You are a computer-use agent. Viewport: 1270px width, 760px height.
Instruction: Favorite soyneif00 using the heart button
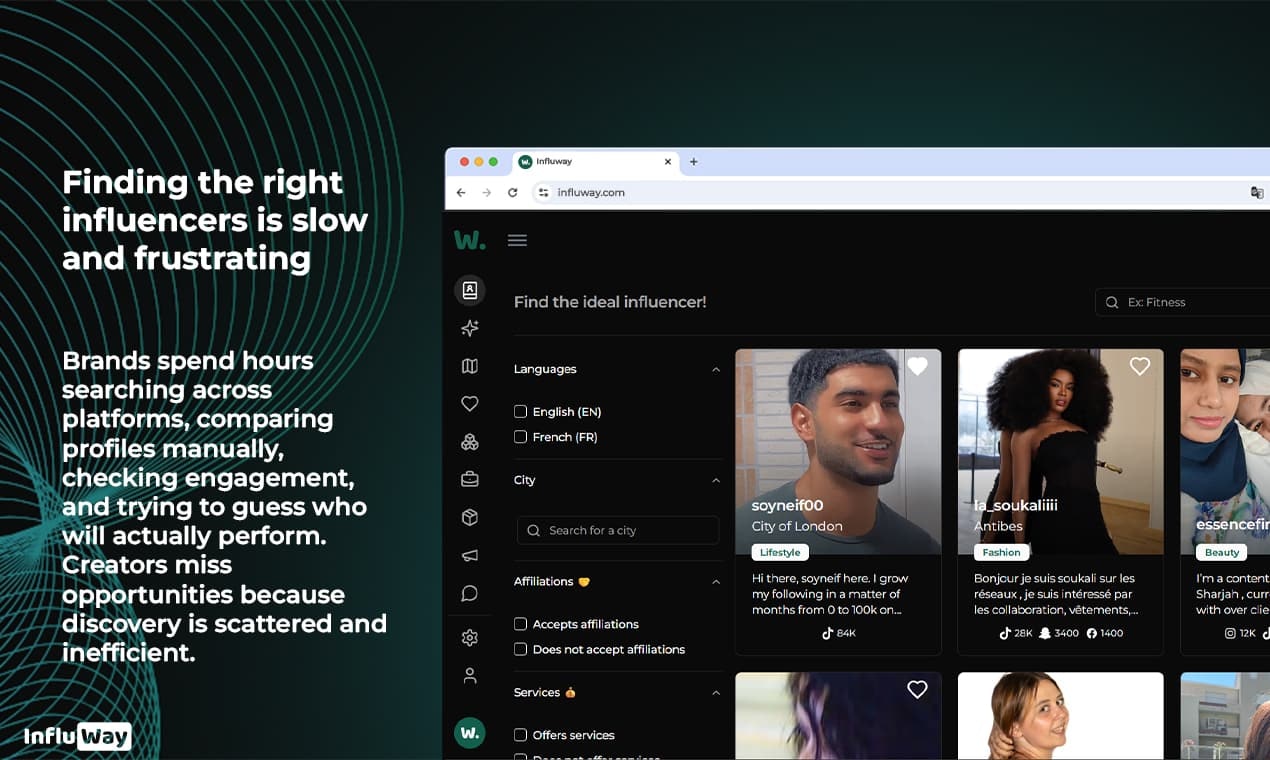pyautogui.click(x=918, y=366)
